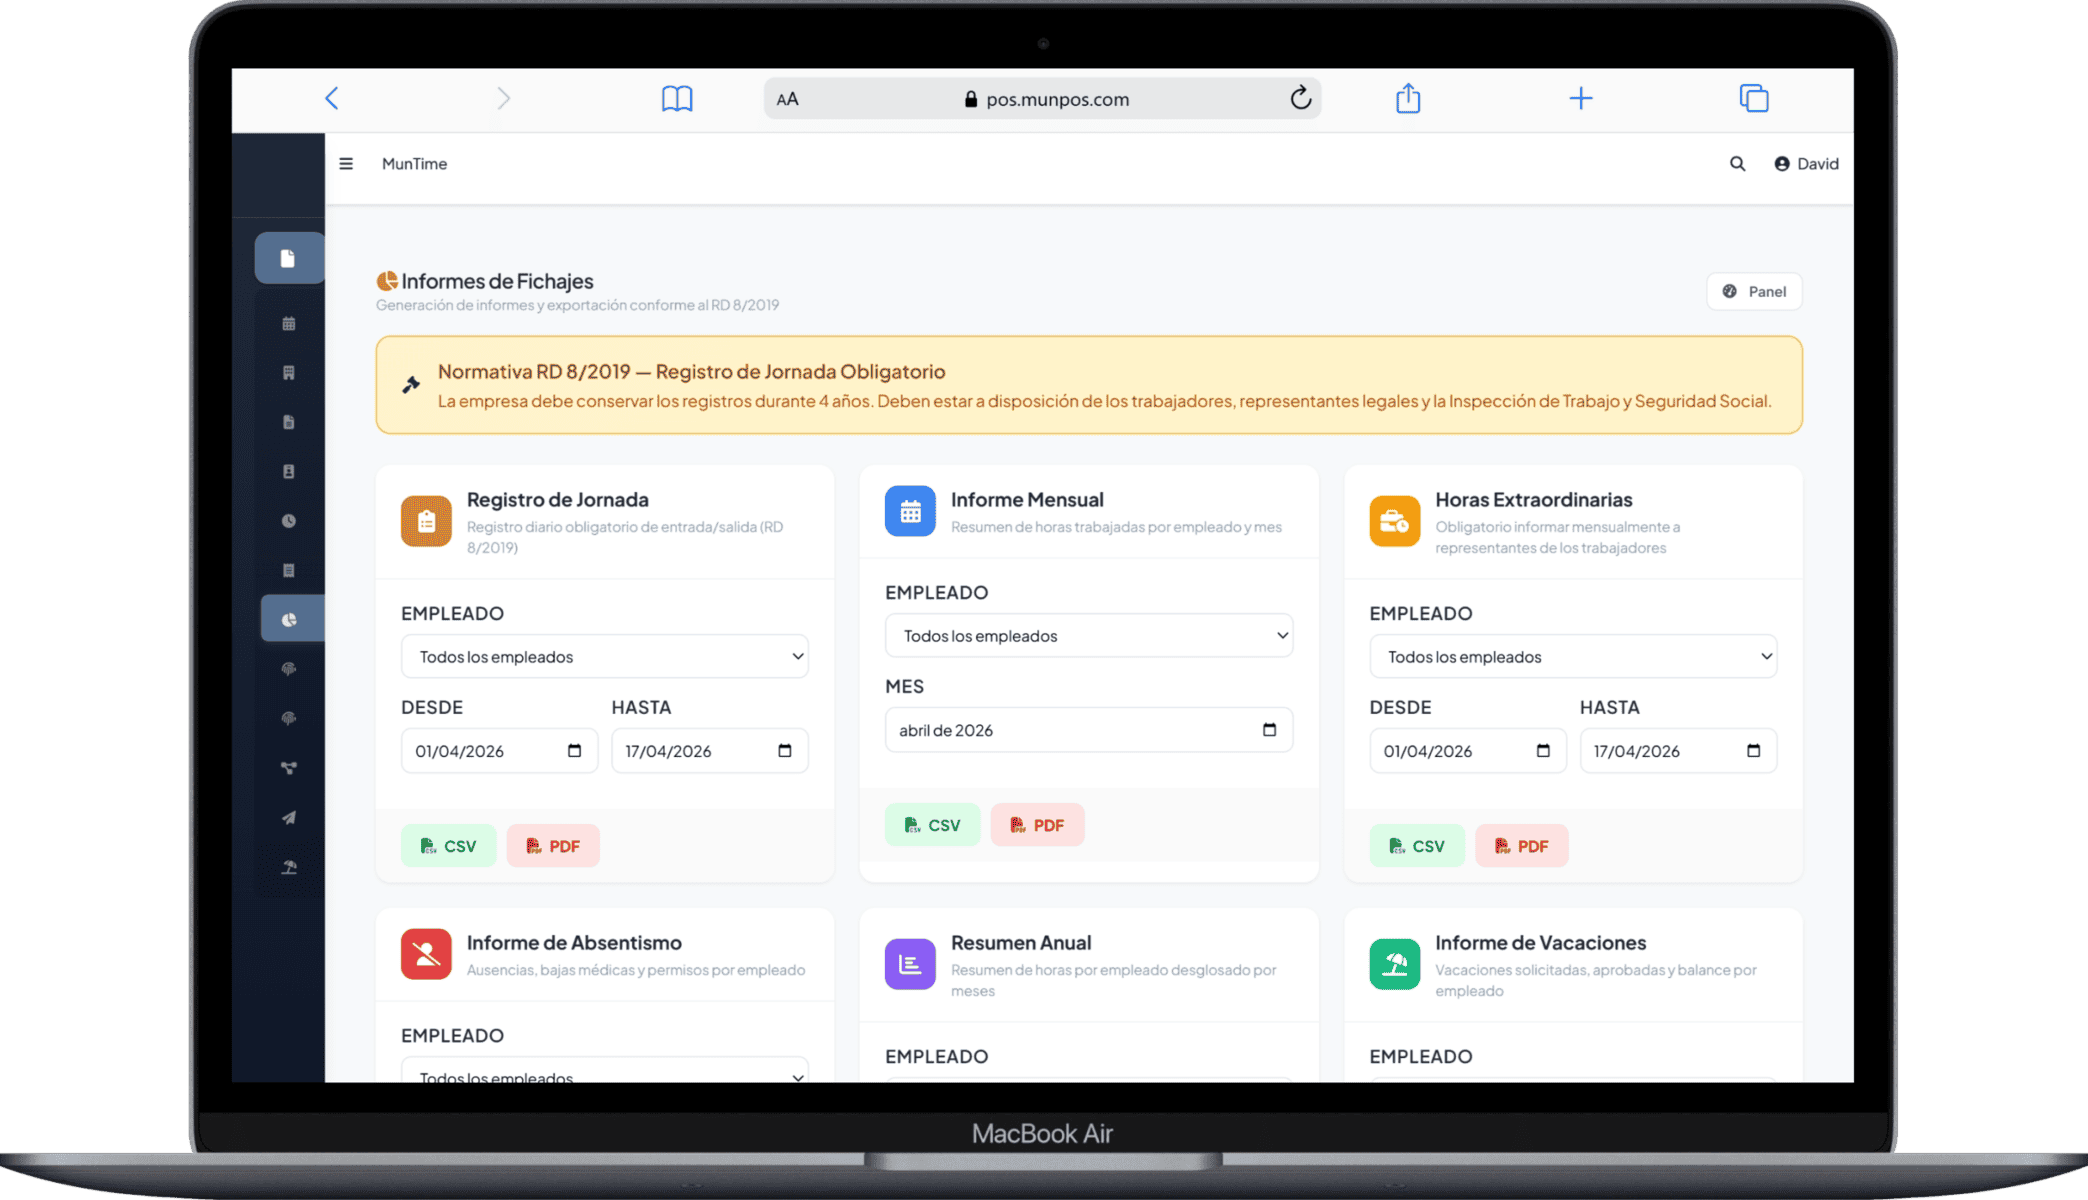Export Horas Extraordinarias as CSV
The height and width of the screenshot is (1200, 2088).
click(1417, 846)
